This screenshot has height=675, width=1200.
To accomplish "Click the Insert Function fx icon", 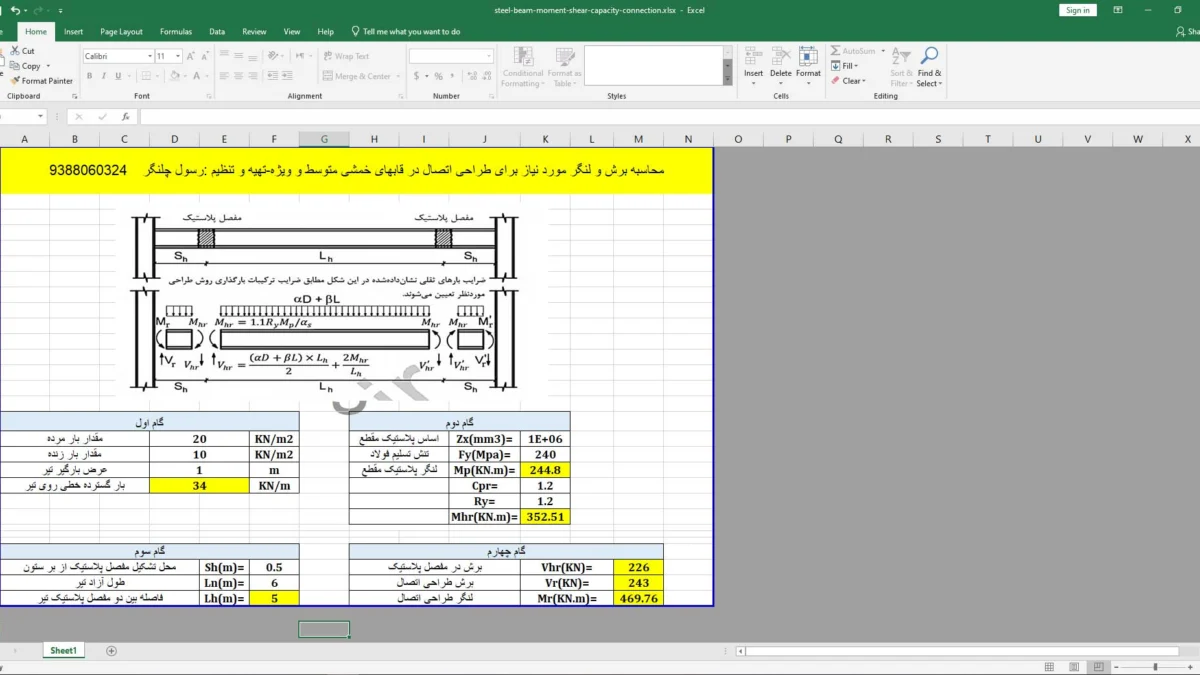I will (125, 117).
